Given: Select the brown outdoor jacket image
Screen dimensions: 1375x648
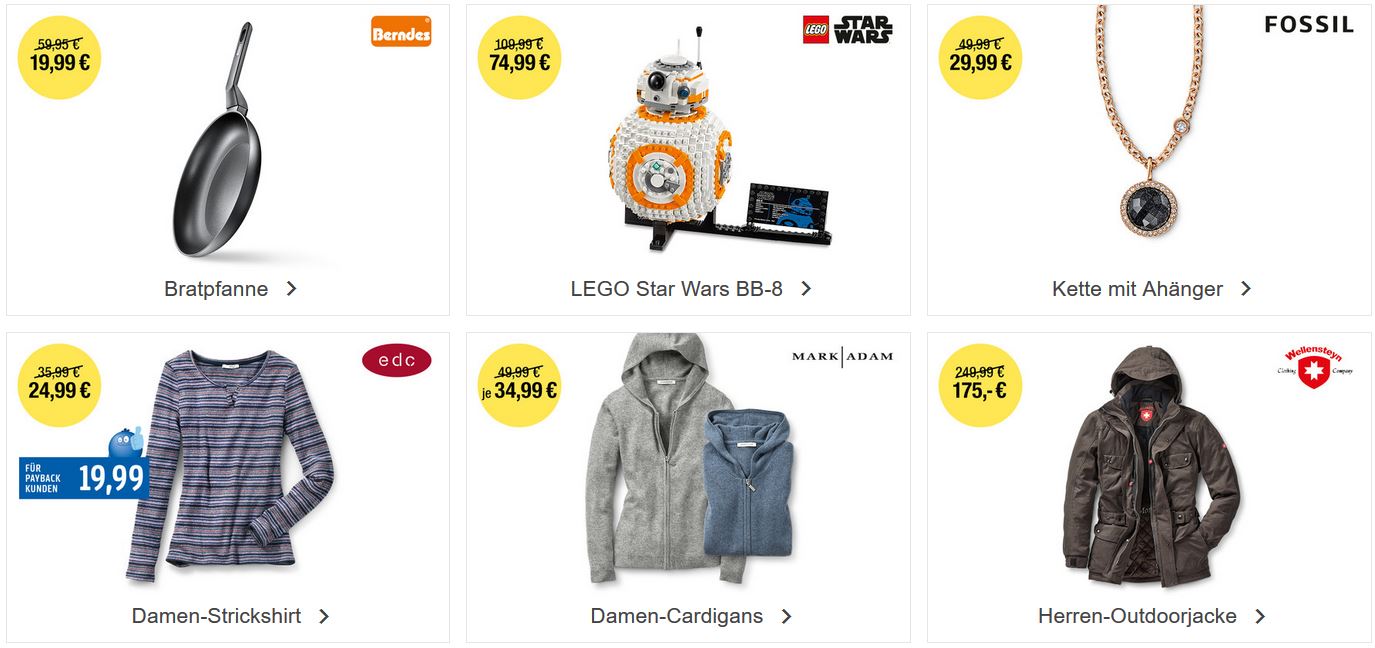Looking at the screenshot, I should [x=1150, y=467].
